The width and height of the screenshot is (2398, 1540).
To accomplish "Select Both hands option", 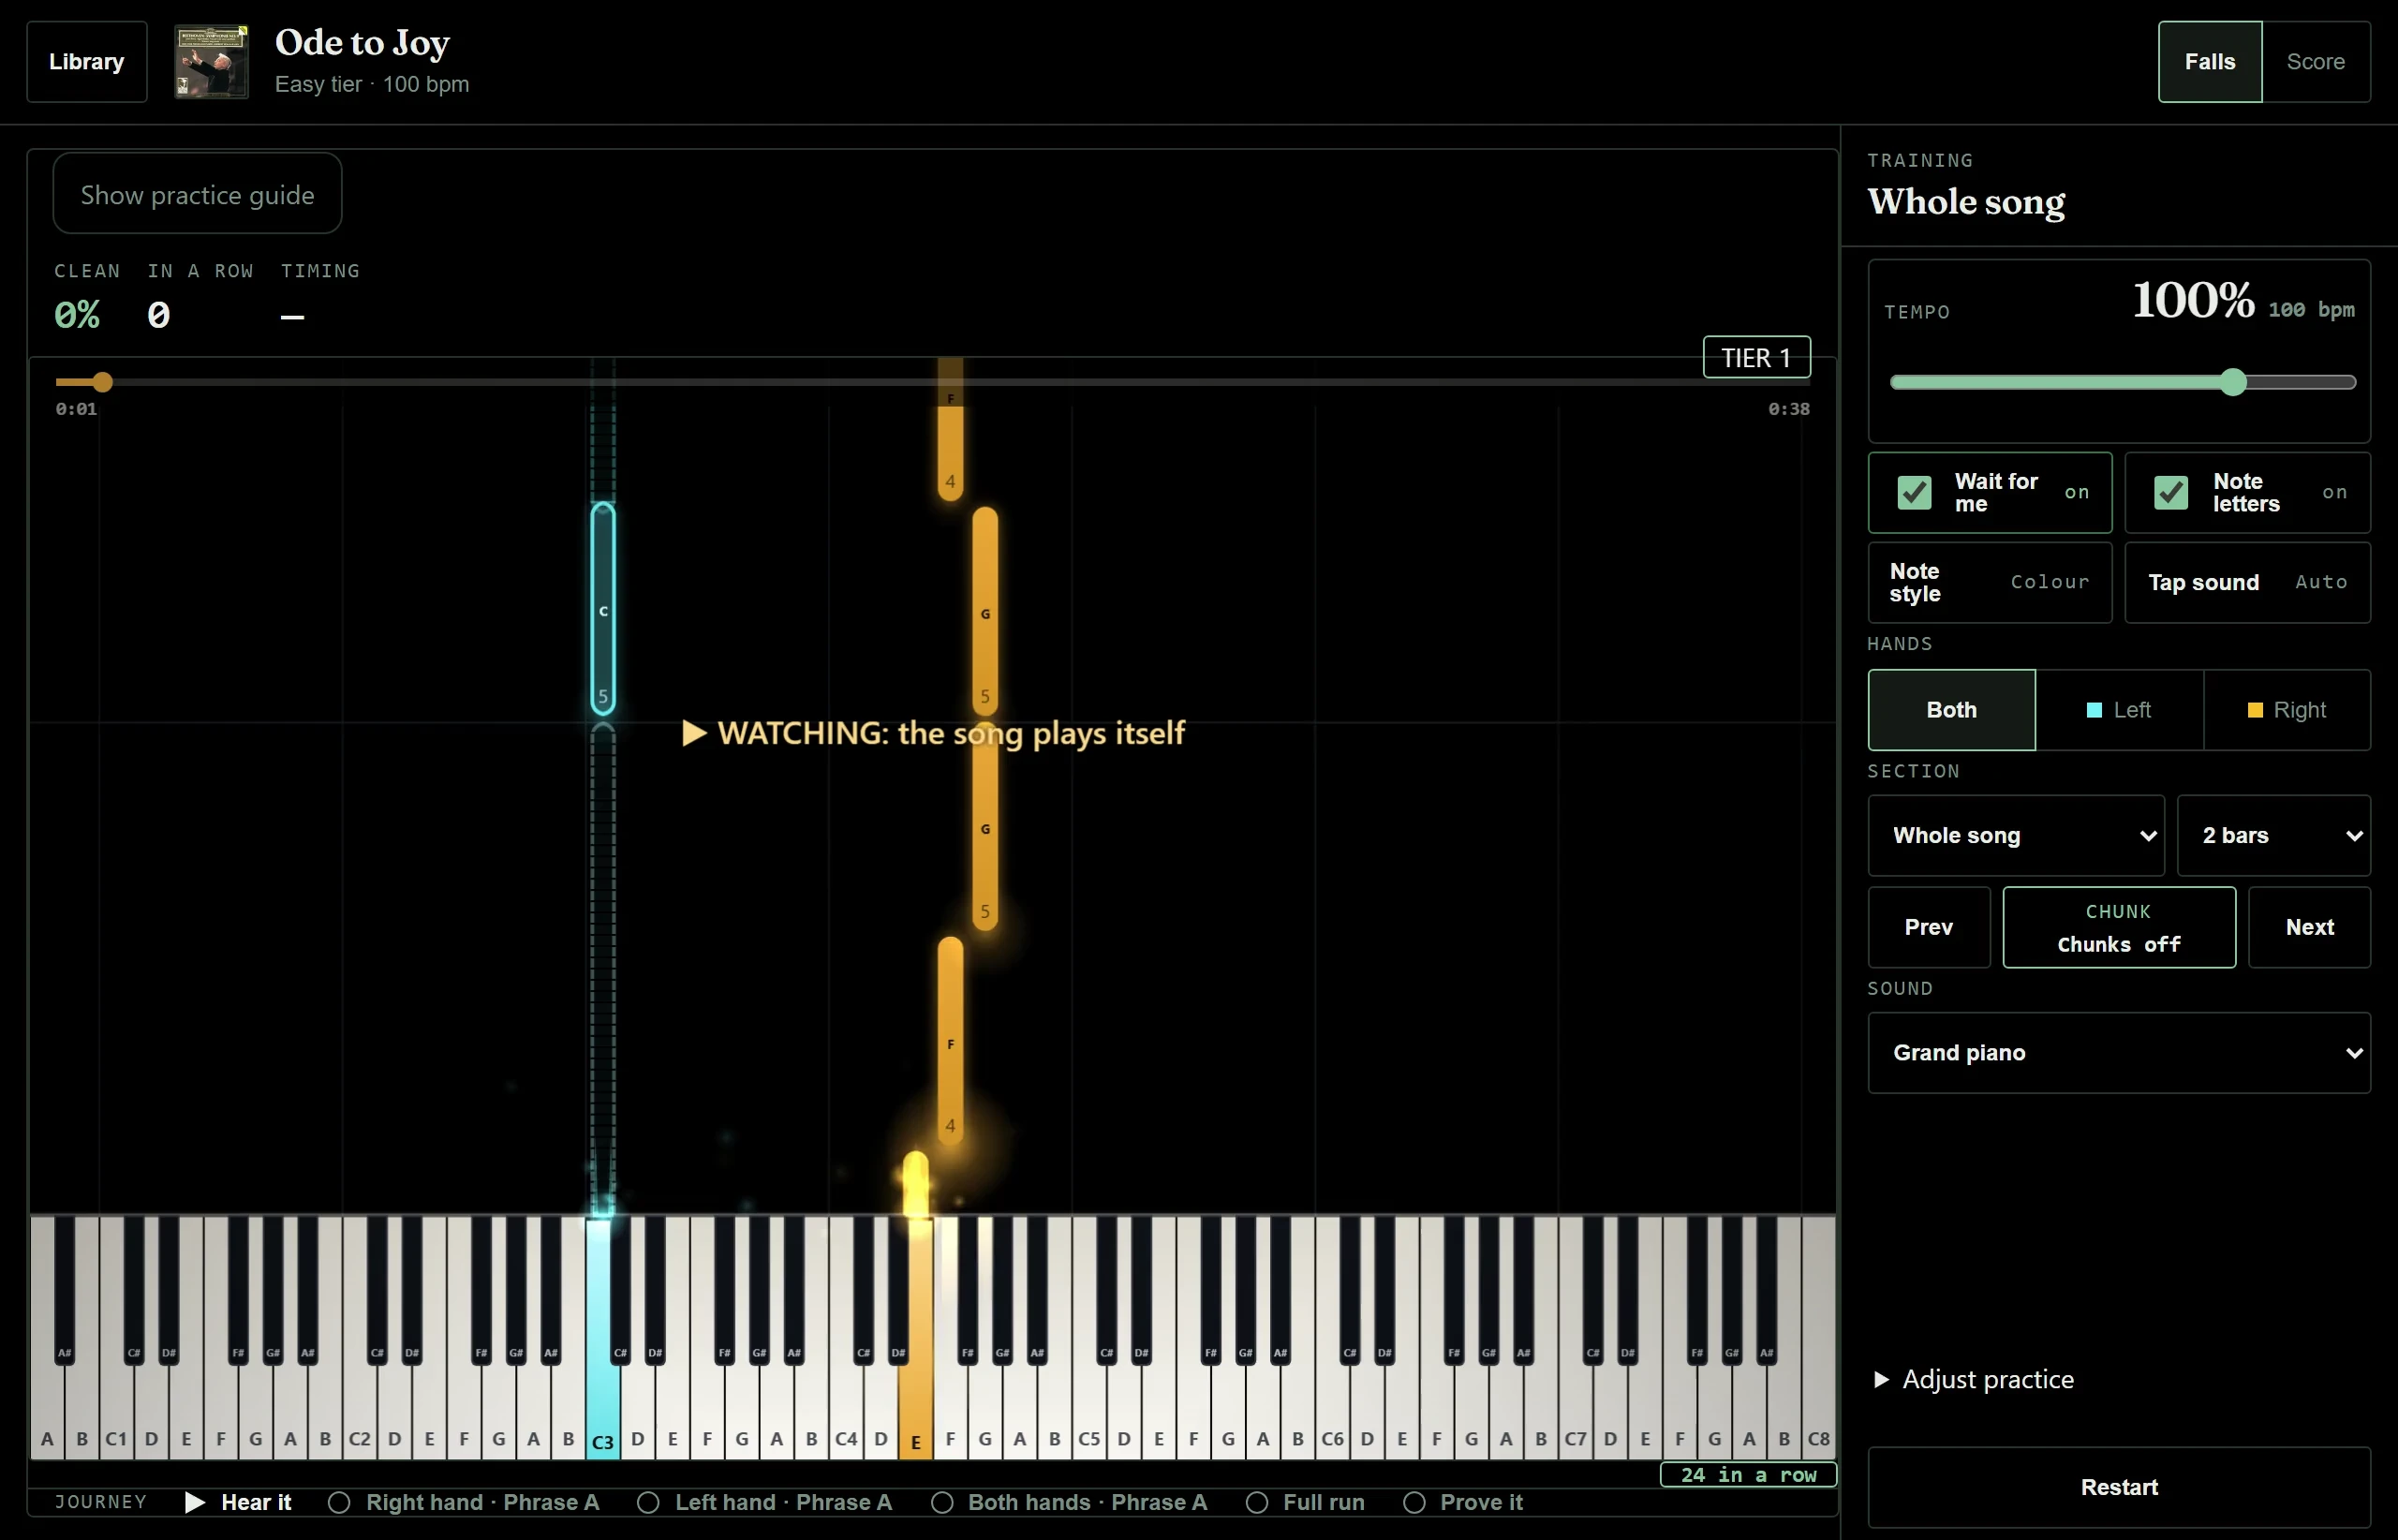I will (x=1951, y=710).
